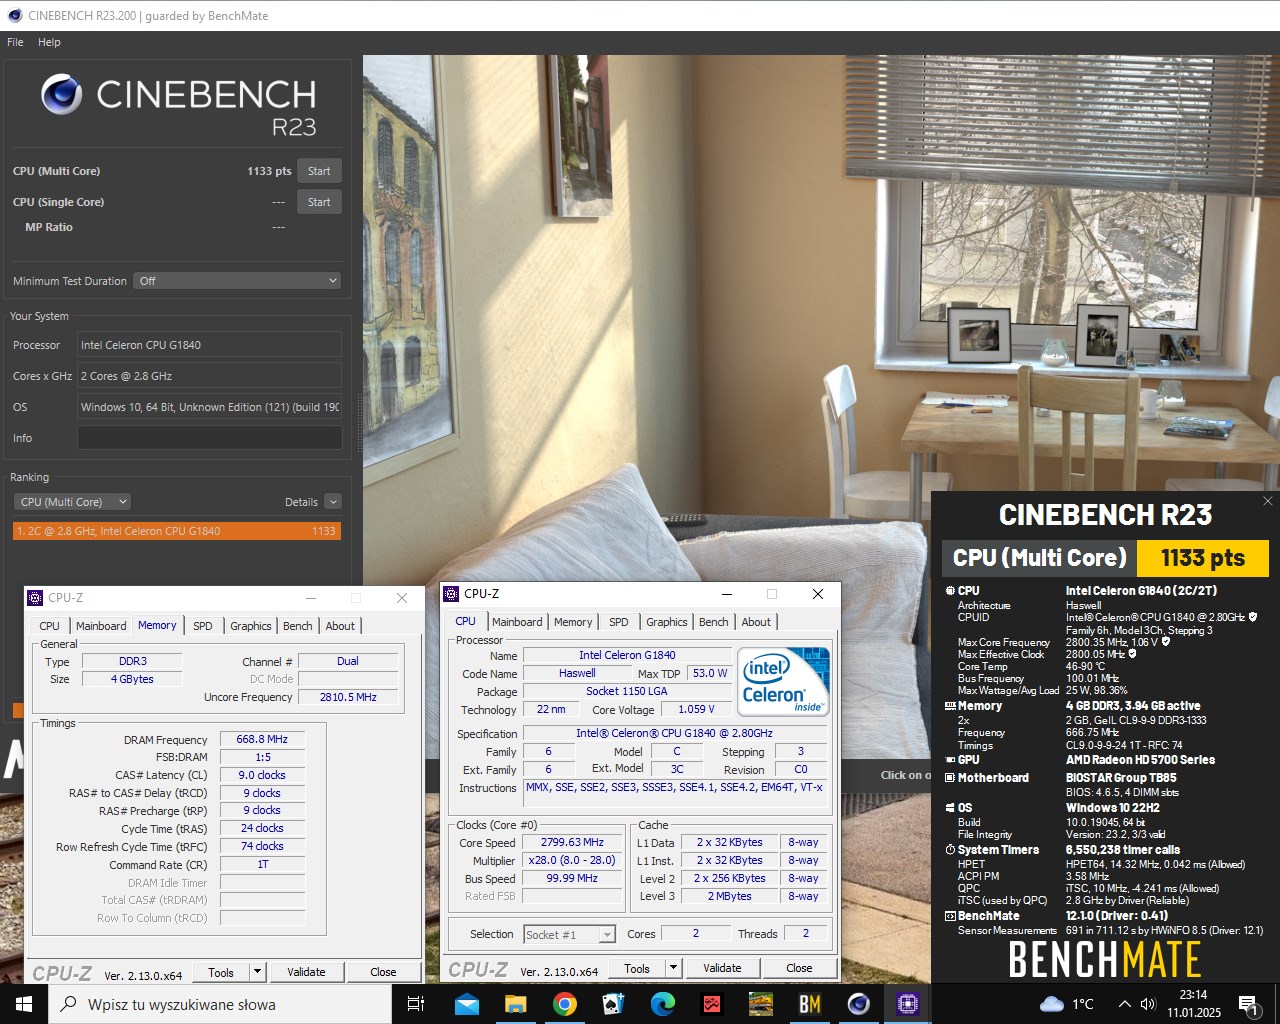The height and width of the screenshot is (1024, 1280).
Task: Click the 1133 pts score in BenchMate panel
Action: pyautogui.click(x=1202, y=558)
